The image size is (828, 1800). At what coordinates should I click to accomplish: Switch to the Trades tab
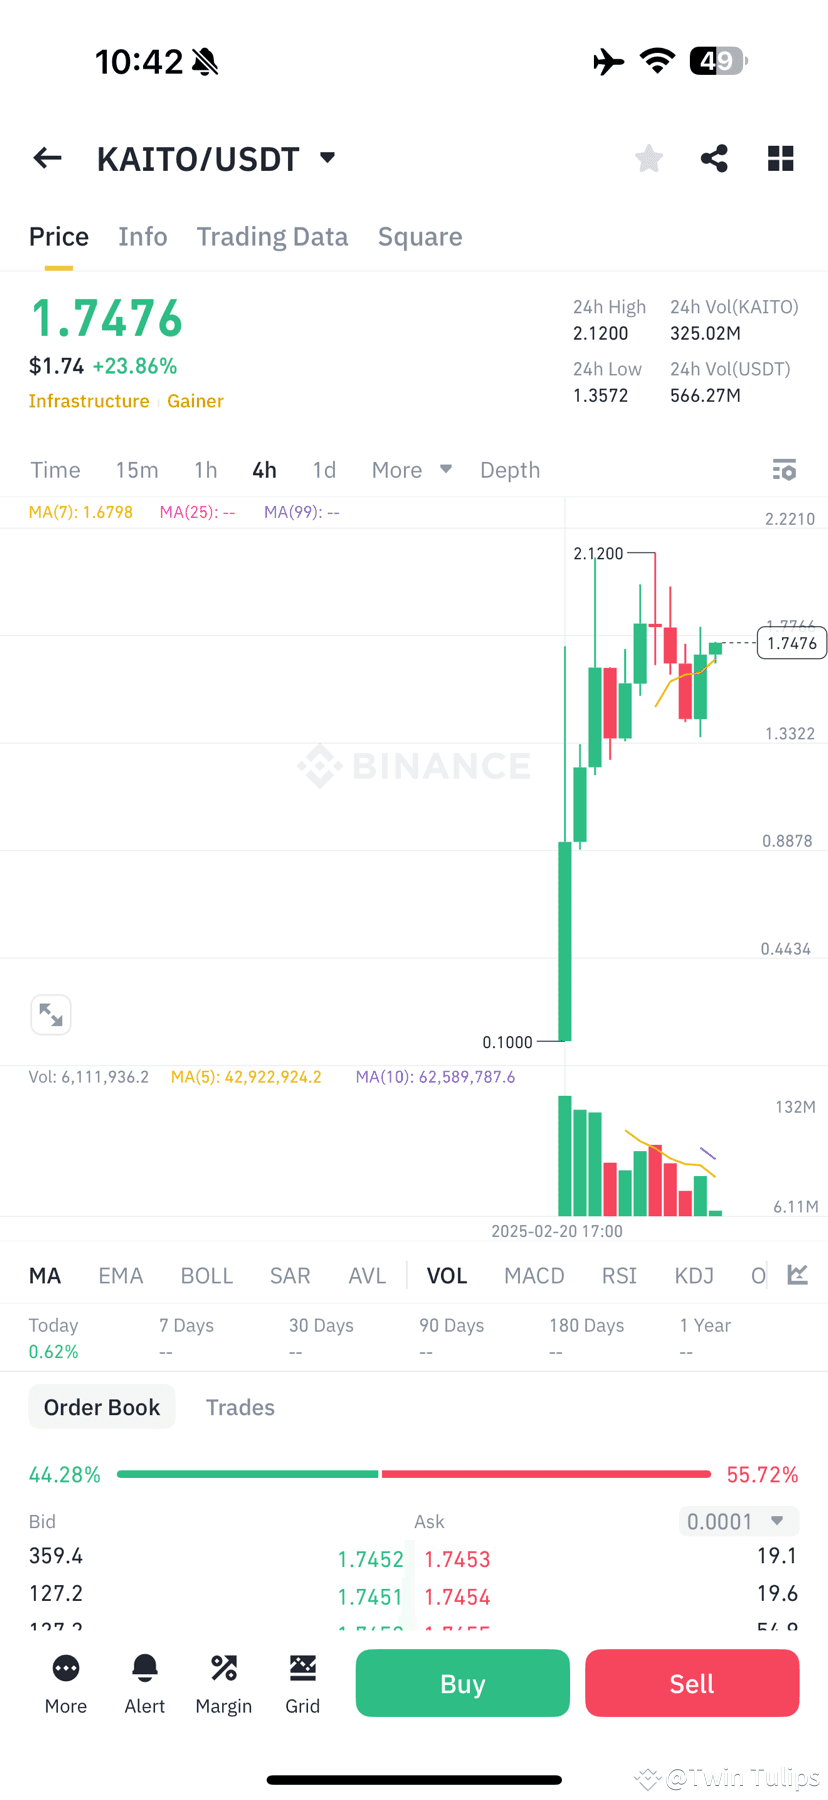coord(240,1407)
